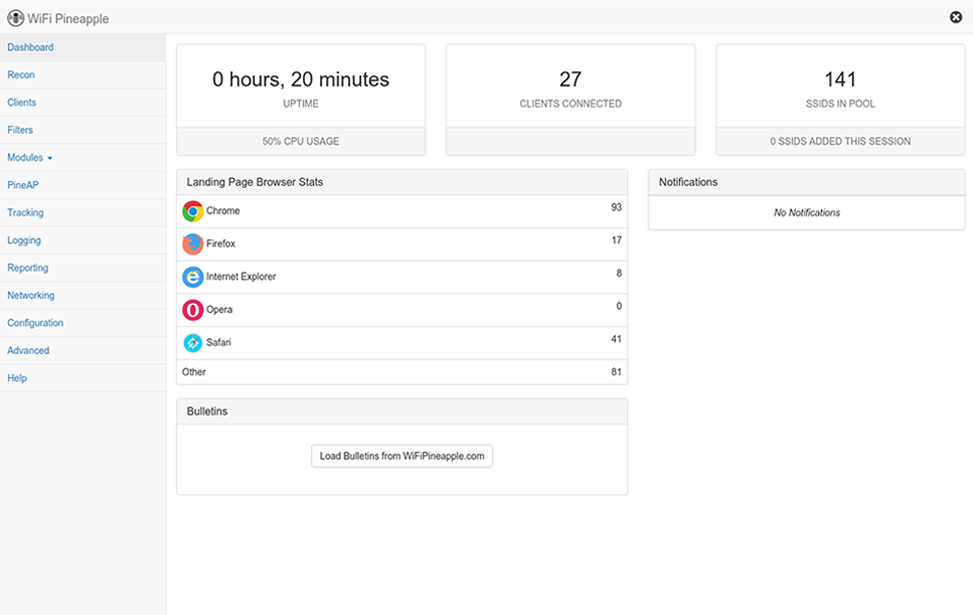The width and height of the screenshot is (973, 615).
Task: Go to Configuration settings
Action: (35, 323)
